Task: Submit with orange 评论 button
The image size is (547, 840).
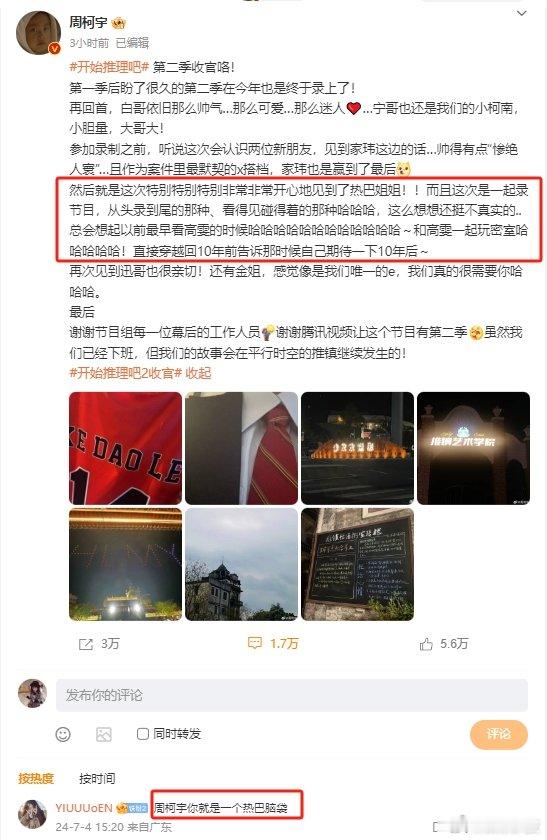Action: pyautogui.click(x=499, y=734)
